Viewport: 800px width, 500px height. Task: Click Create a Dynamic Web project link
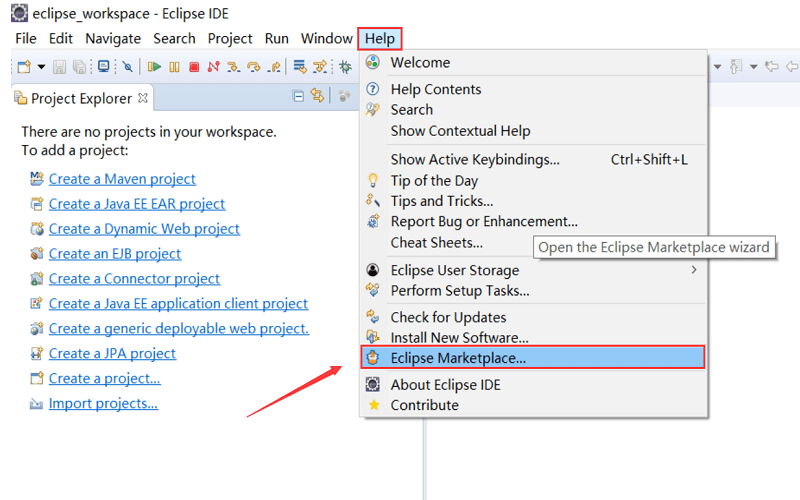(x=144, y=229)
